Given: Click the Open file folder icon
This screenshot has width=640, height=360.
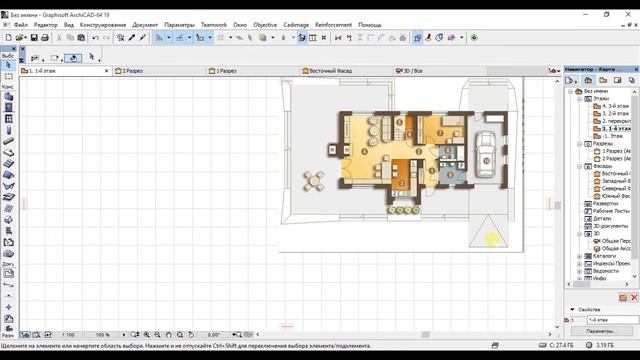Looking at the screenshot, I should click(x=19, y=38).
